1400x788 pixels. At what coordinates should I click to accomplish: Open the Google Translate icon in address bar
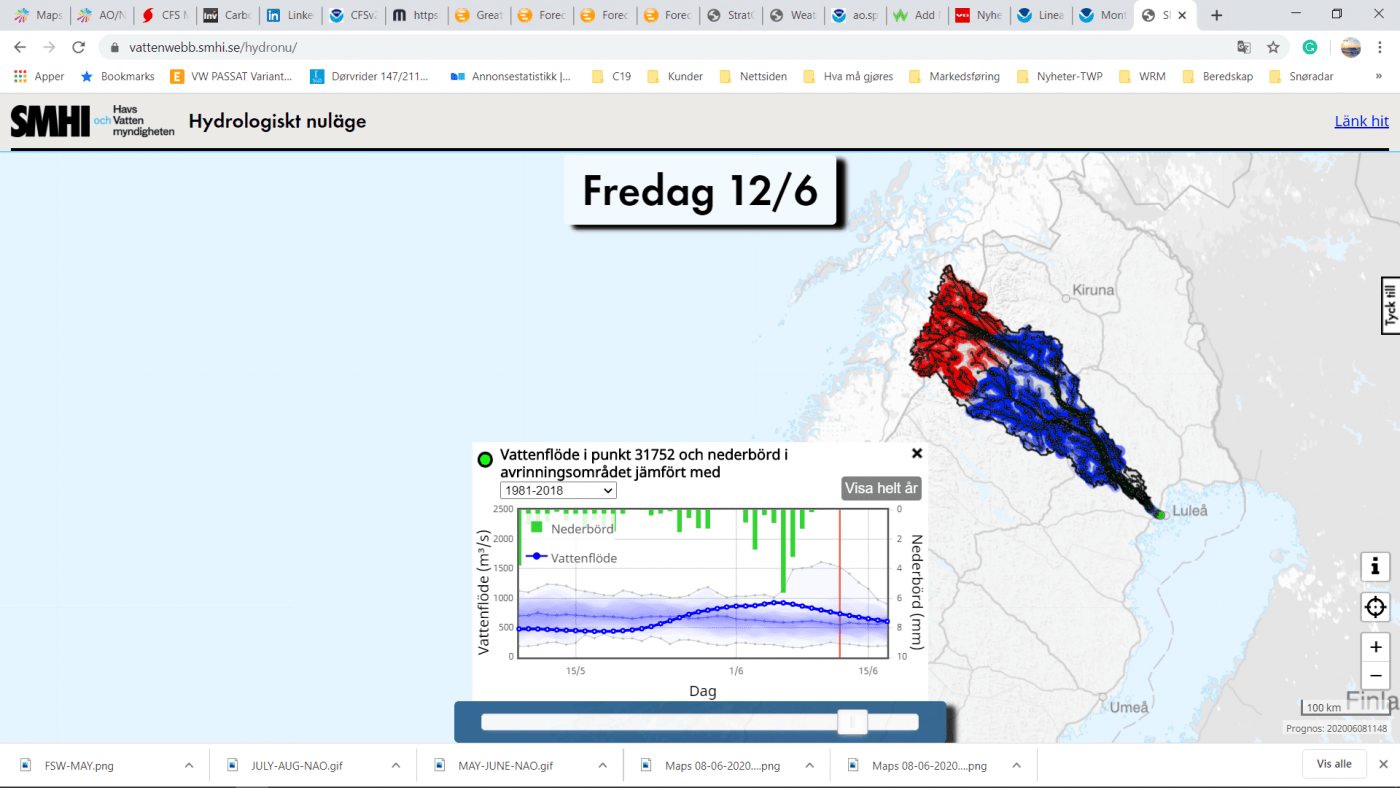[1243, 47]
